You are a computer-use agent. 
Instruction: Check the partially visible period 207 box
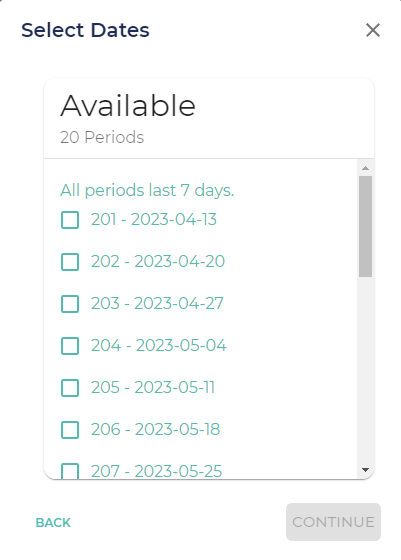pyautogui.click(x=70, y=471)
